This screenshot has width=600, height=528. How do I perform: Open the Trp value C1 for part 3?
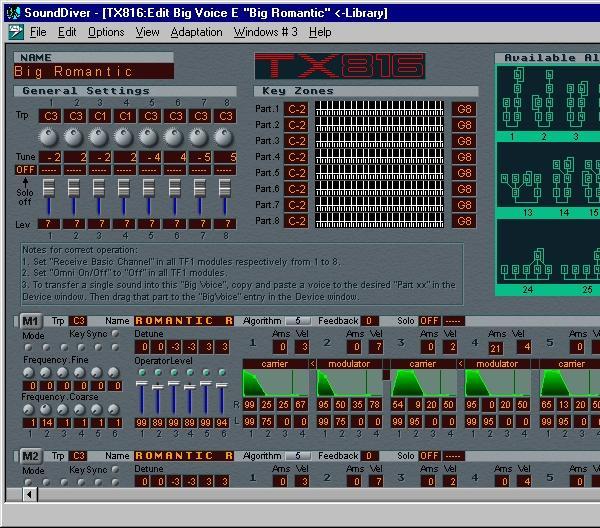[99, 116]
